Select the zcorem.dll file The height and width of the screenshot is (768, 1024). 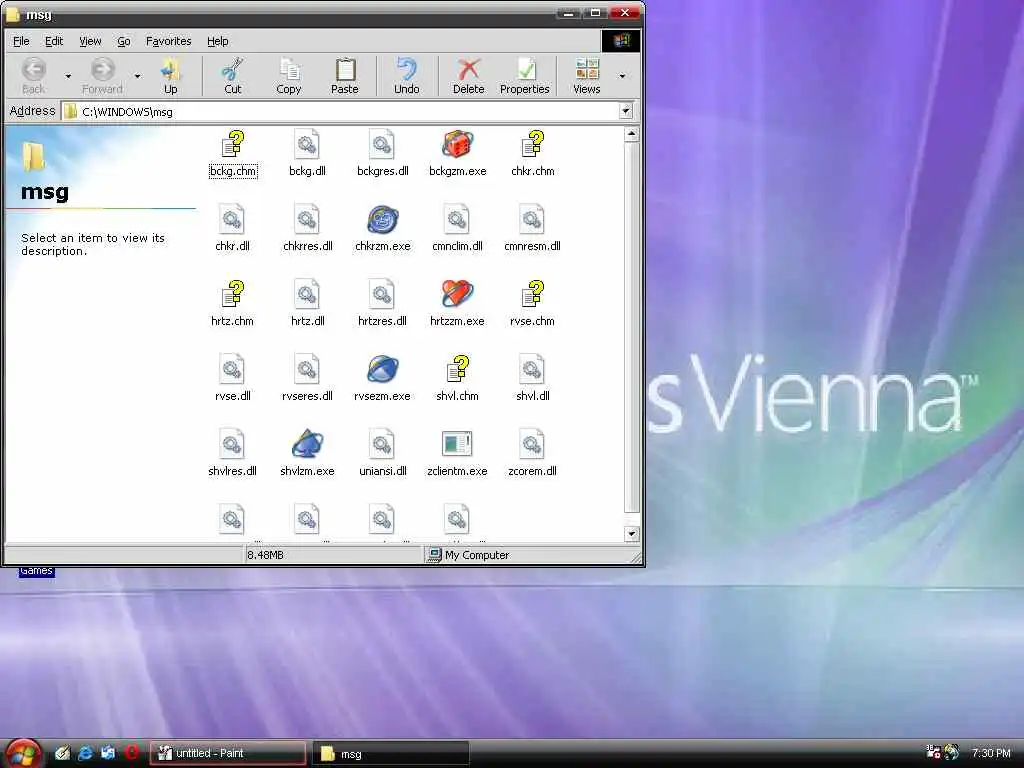532,455
